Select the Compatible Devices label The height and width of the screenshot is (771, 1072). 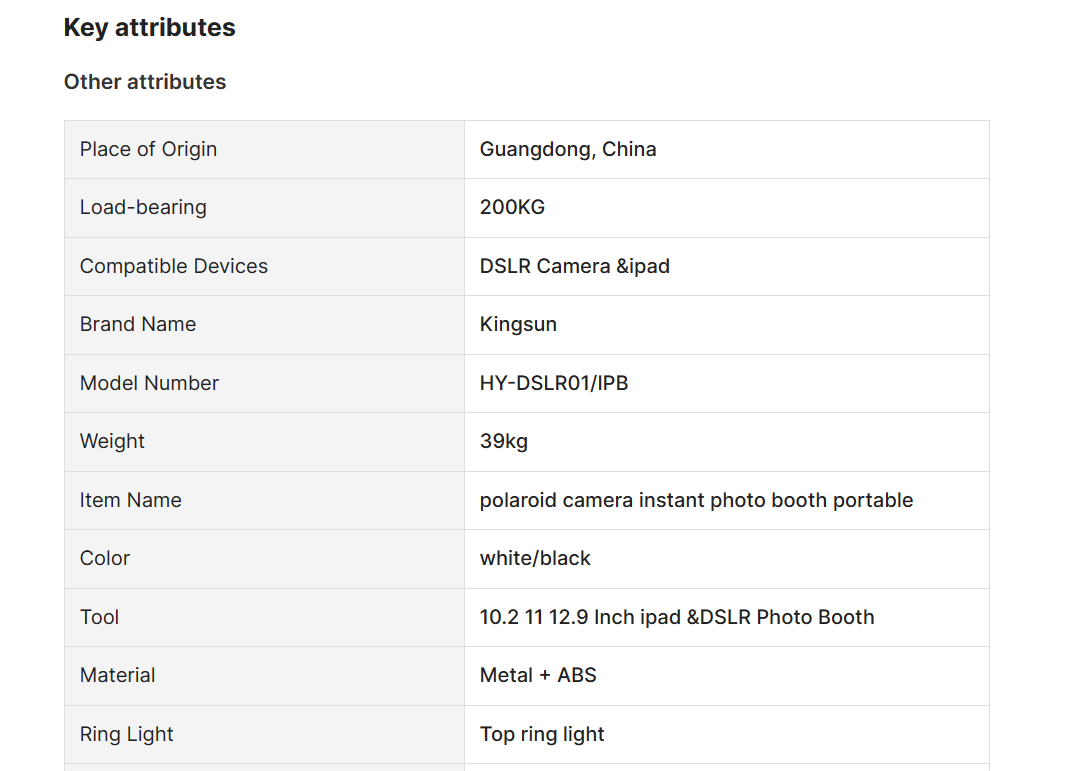[x=174, y=266]
